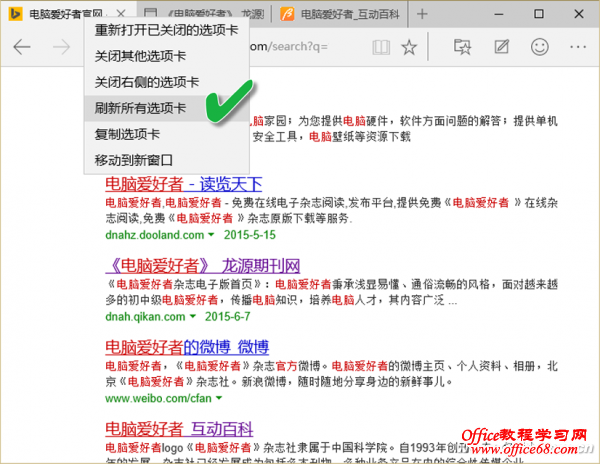Select 刷新所有选项卡 in context menu
Viewport: 600px width, 464px height.
click(x=167, y=108)
